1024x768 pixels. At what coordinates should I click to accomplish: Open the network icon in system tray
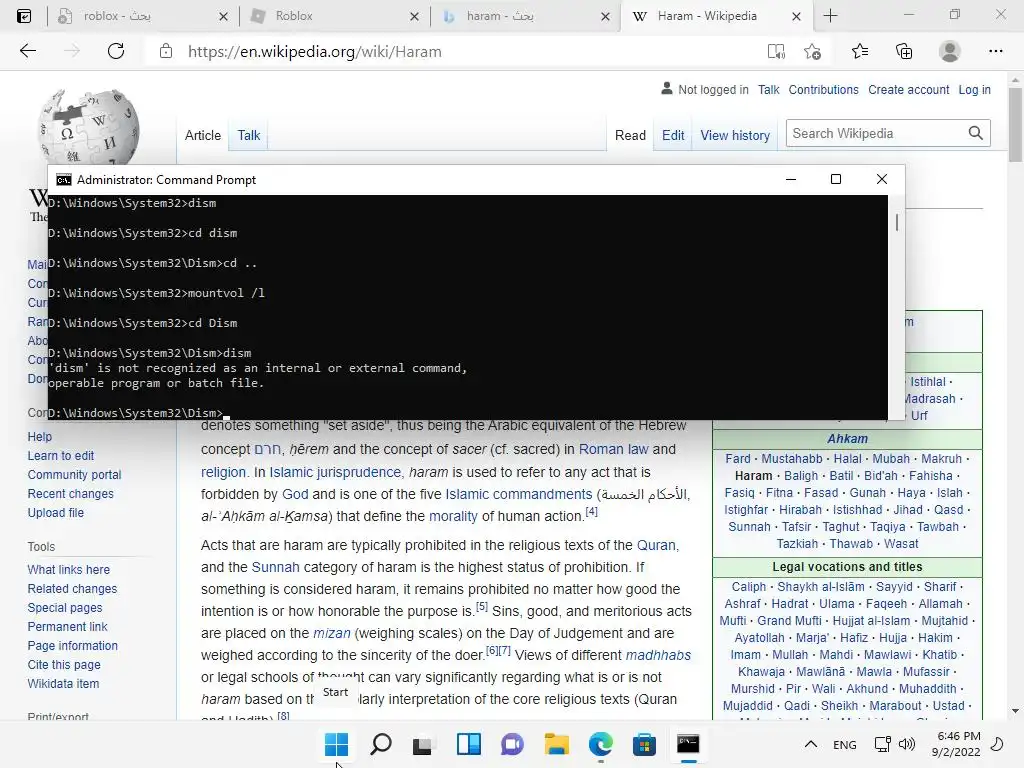pos(882,744)
